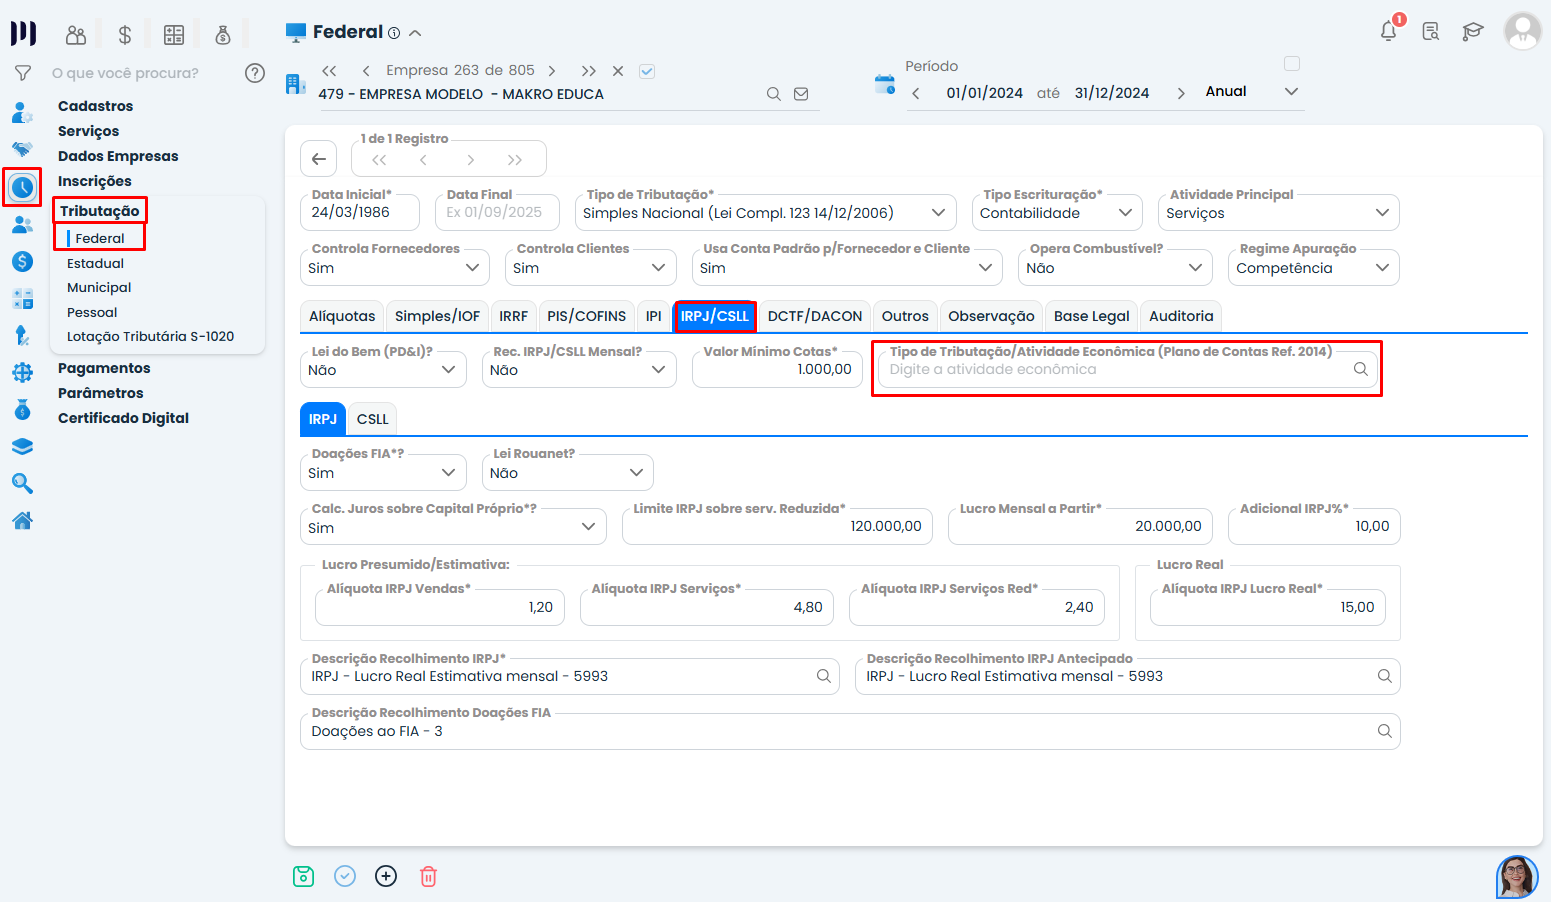Click the add new record plus icon

click(386, 877)
